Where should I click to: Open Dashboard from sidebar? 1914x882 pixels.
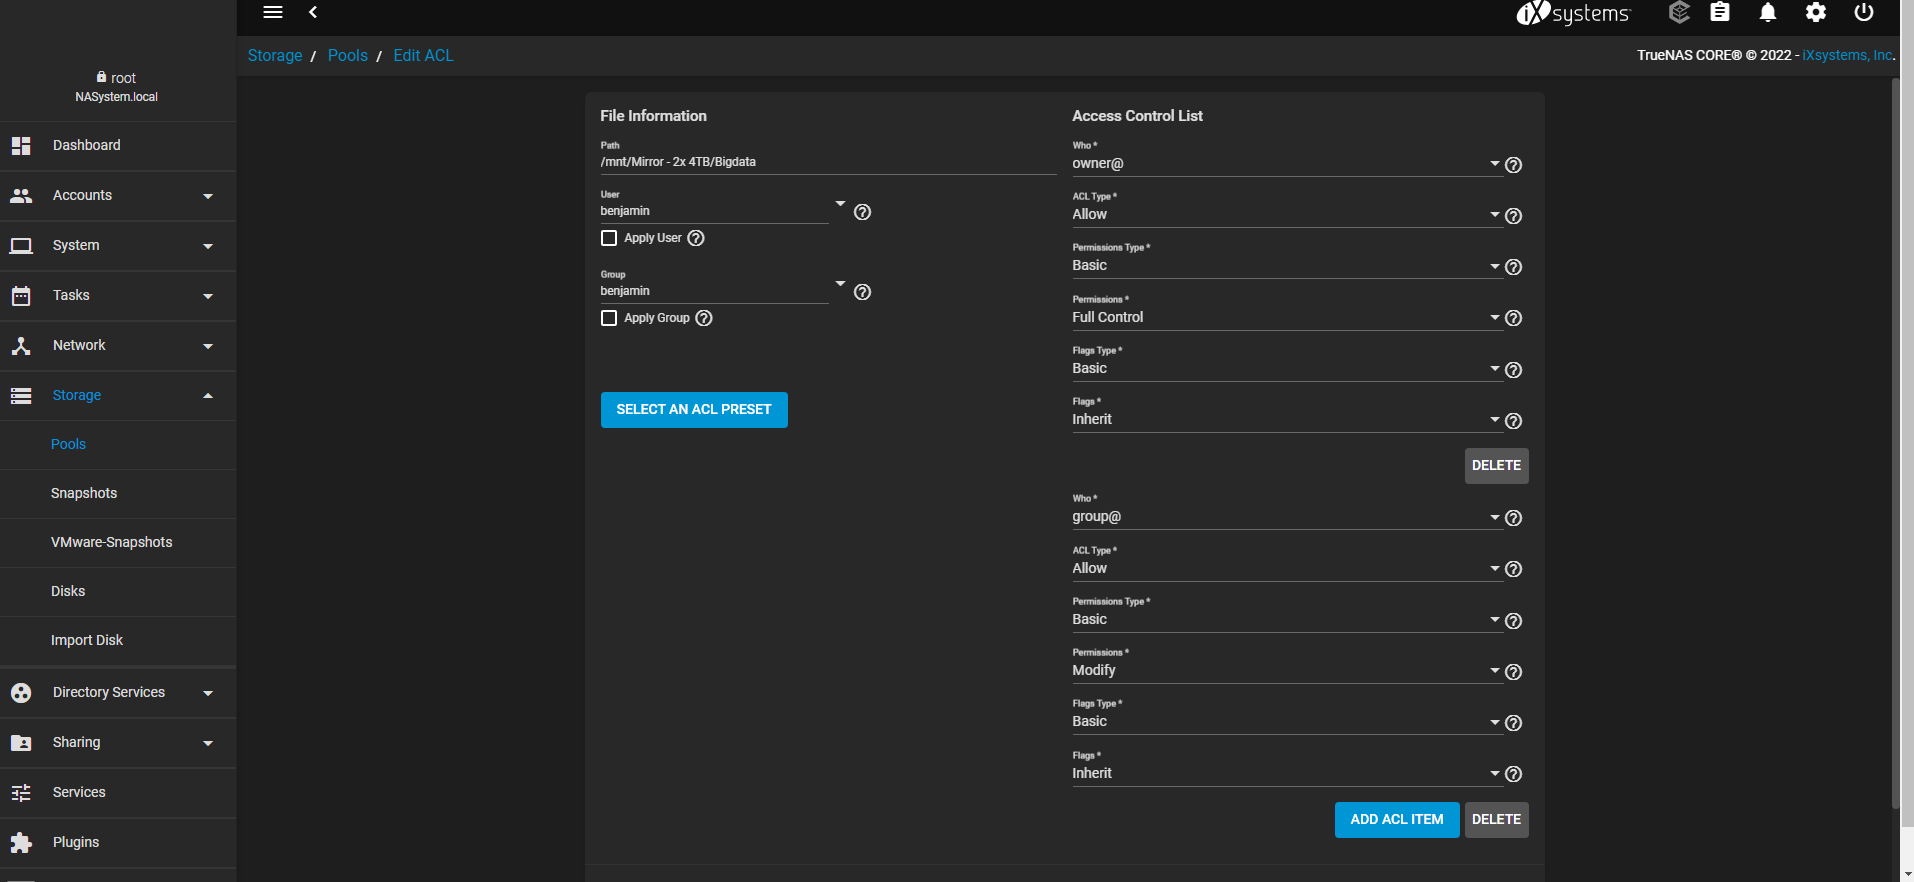[118, 146]
